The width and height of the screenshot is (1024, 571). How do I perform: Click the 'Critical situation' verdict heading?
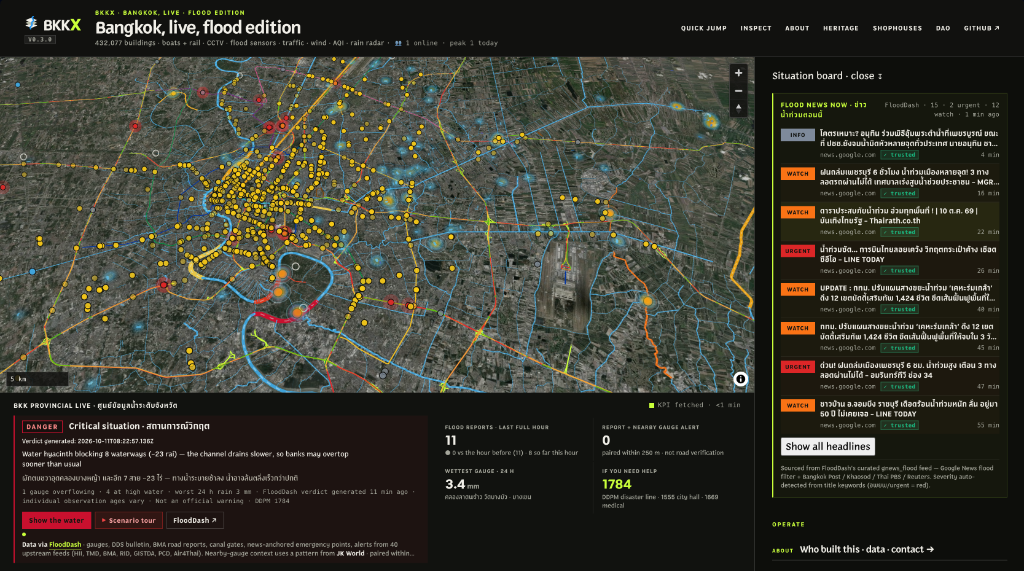coord(139,426)
